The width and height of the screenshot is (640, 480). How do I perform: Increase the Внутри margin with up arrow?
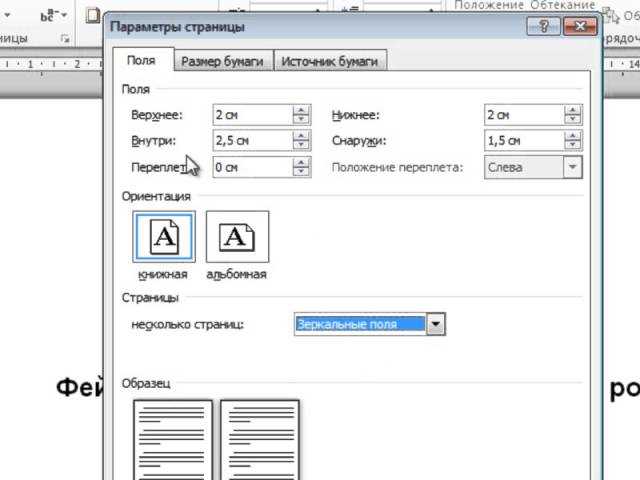301,136
